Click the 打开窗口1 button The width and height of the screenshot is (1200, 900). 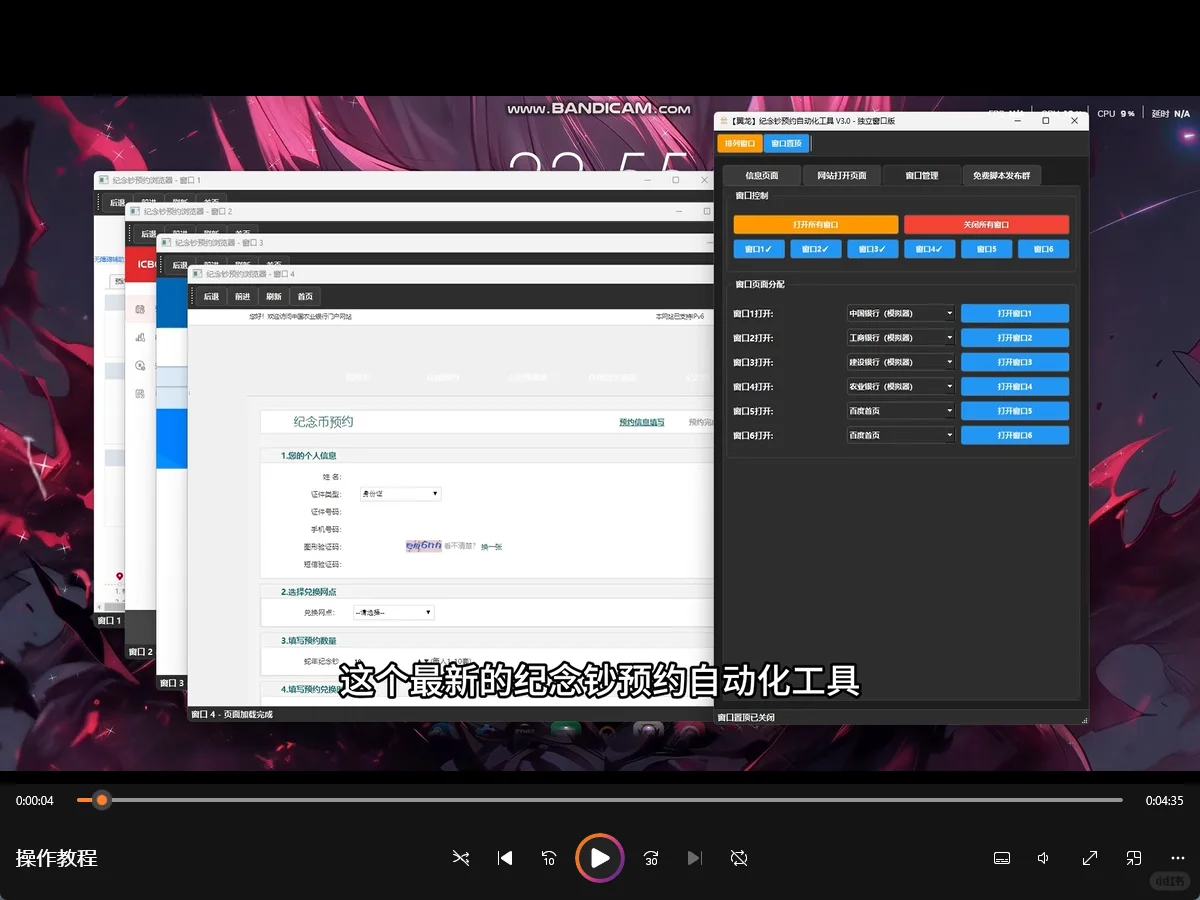(1014, 313)
